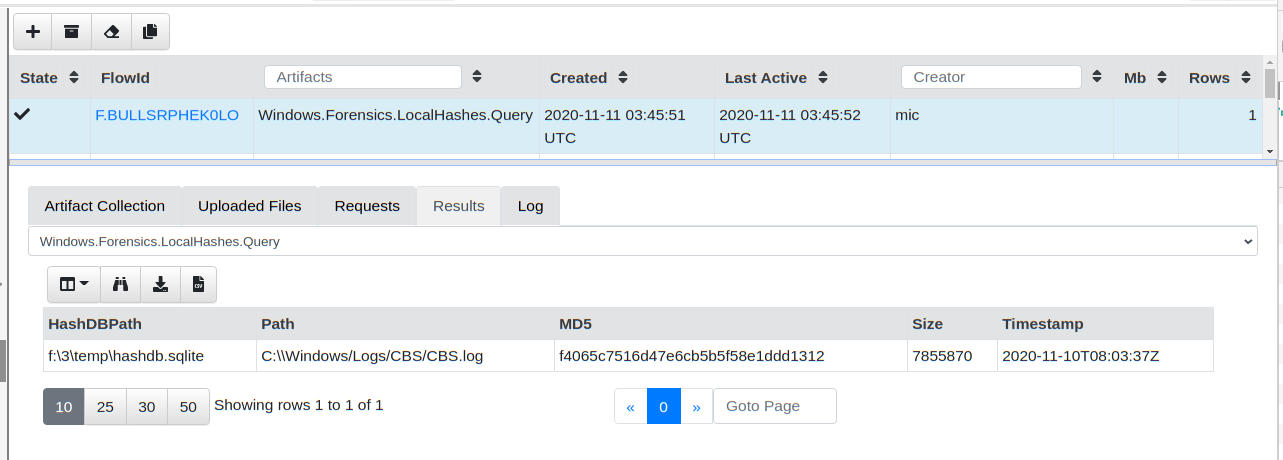Sort flows by the State column arrows
The height and width of the screenshot is (460, 1283).
pyautogui.click(x=74, y=77)
